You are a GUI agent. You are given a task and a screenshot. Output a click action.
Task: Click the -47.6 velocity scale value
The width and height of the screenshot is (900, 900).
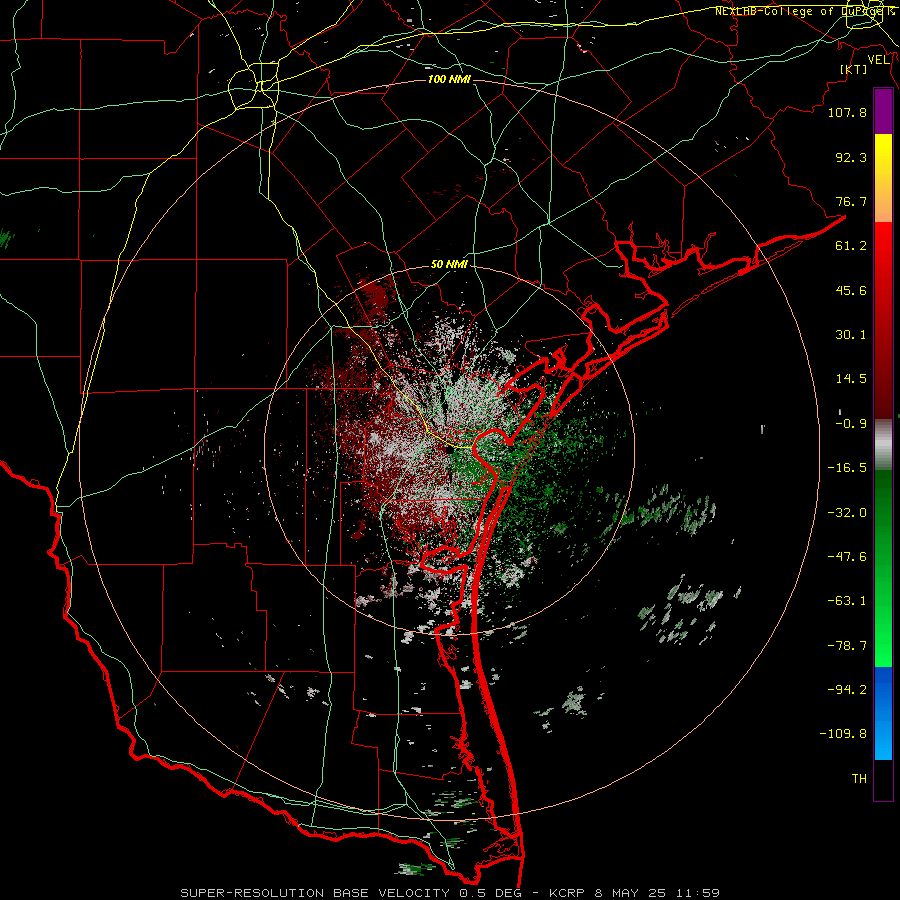click(x=847, y=557)
